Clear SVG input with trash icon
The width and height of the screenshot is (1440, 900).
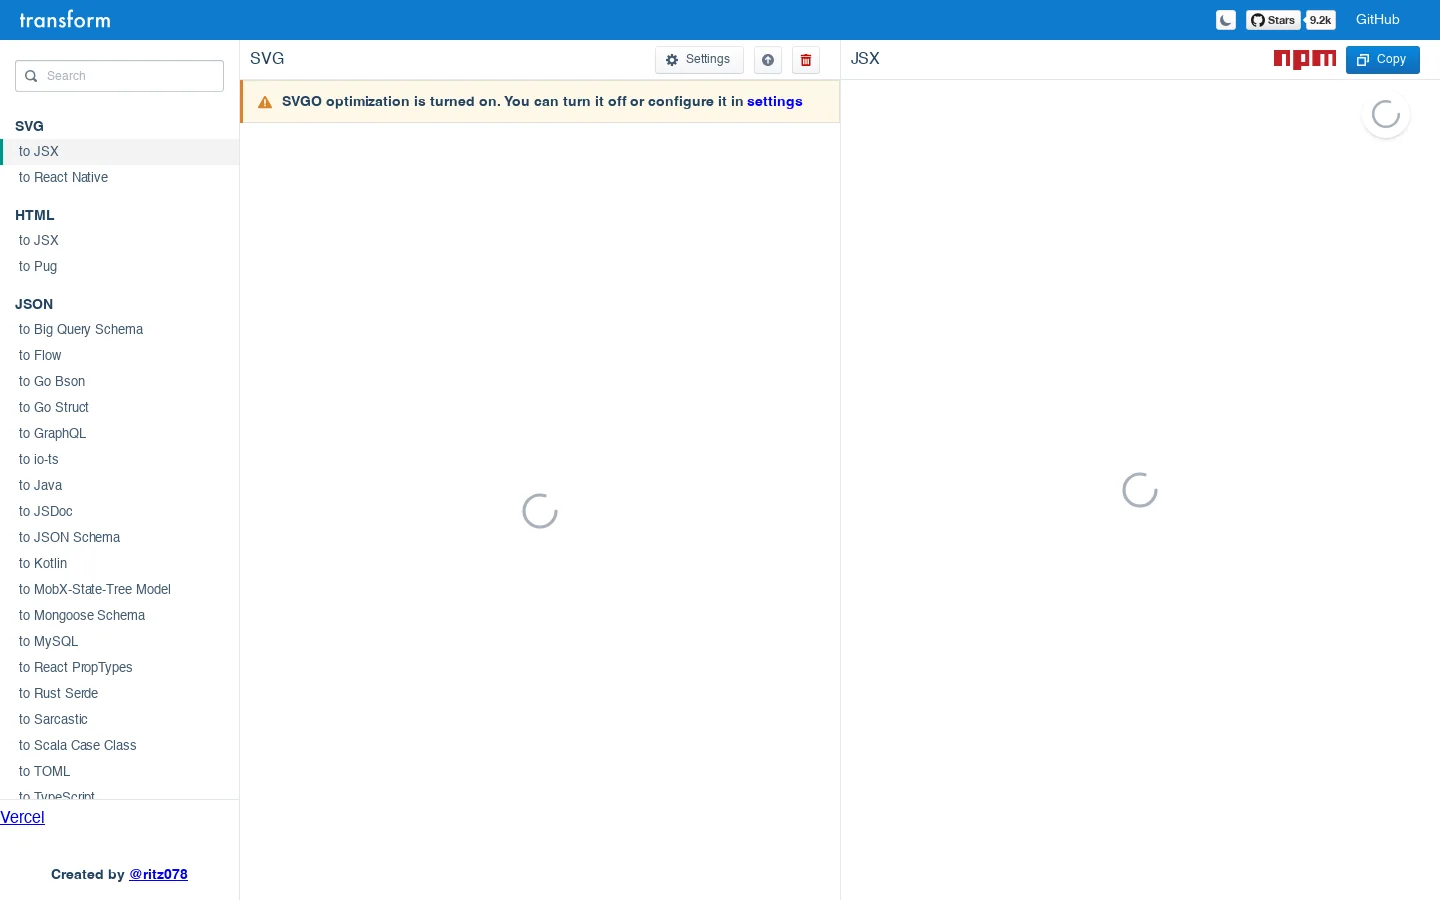806,60
